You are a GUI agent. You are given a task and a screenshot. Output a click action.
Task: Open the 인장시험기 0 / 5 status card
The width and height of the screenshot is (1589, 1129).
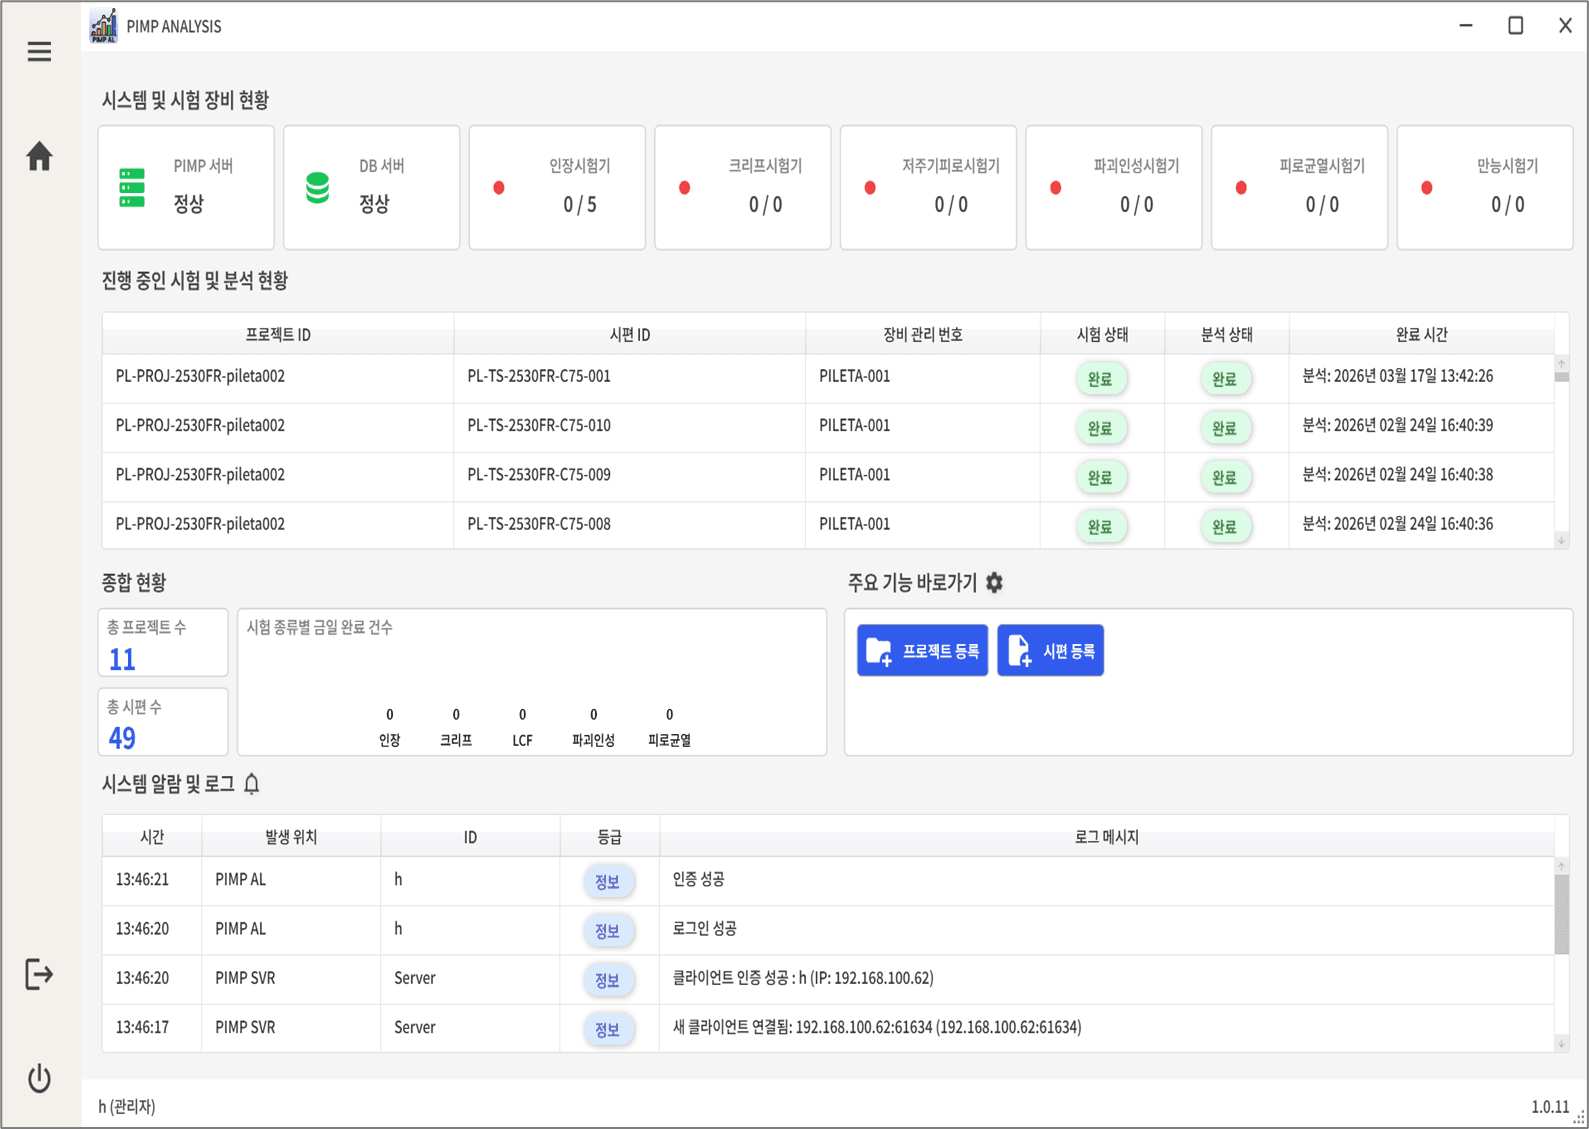click(557, 187)
